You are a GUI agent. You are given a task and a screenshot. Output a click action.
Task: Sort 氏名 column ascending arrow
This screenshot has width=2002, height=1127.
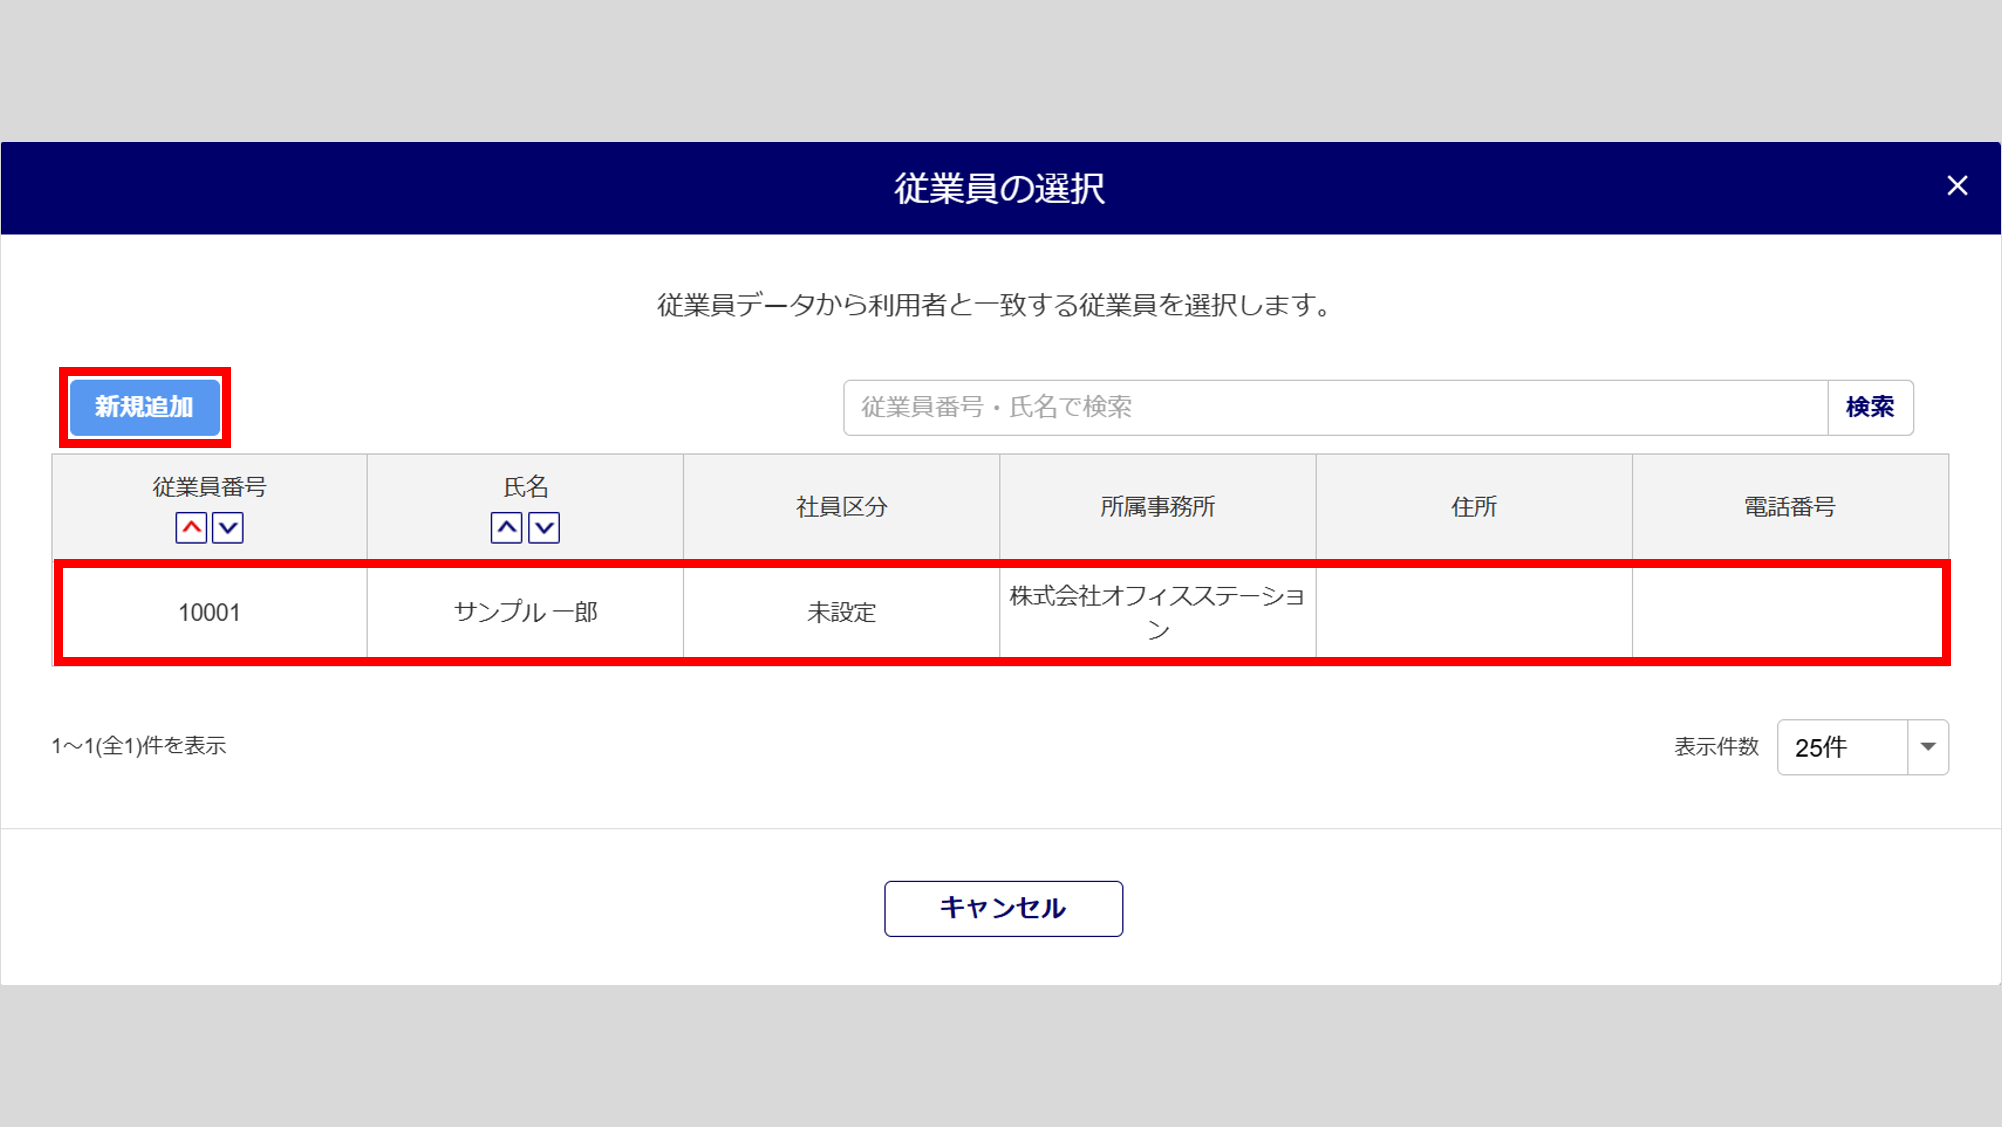(x=506, y=527)
